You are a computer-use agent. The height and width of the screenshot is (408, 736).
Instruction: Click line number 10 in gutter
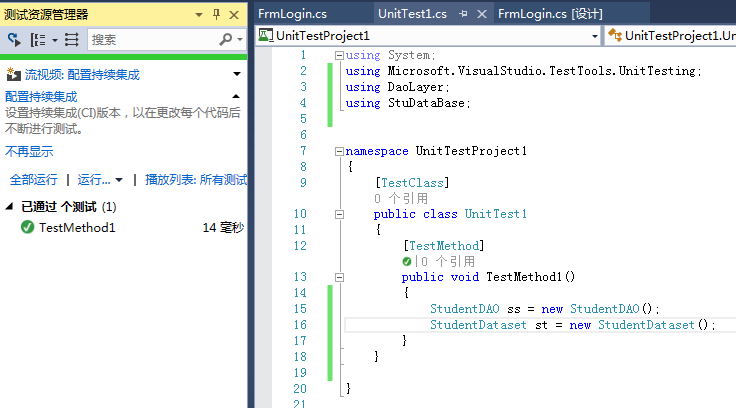coord(300,214)
